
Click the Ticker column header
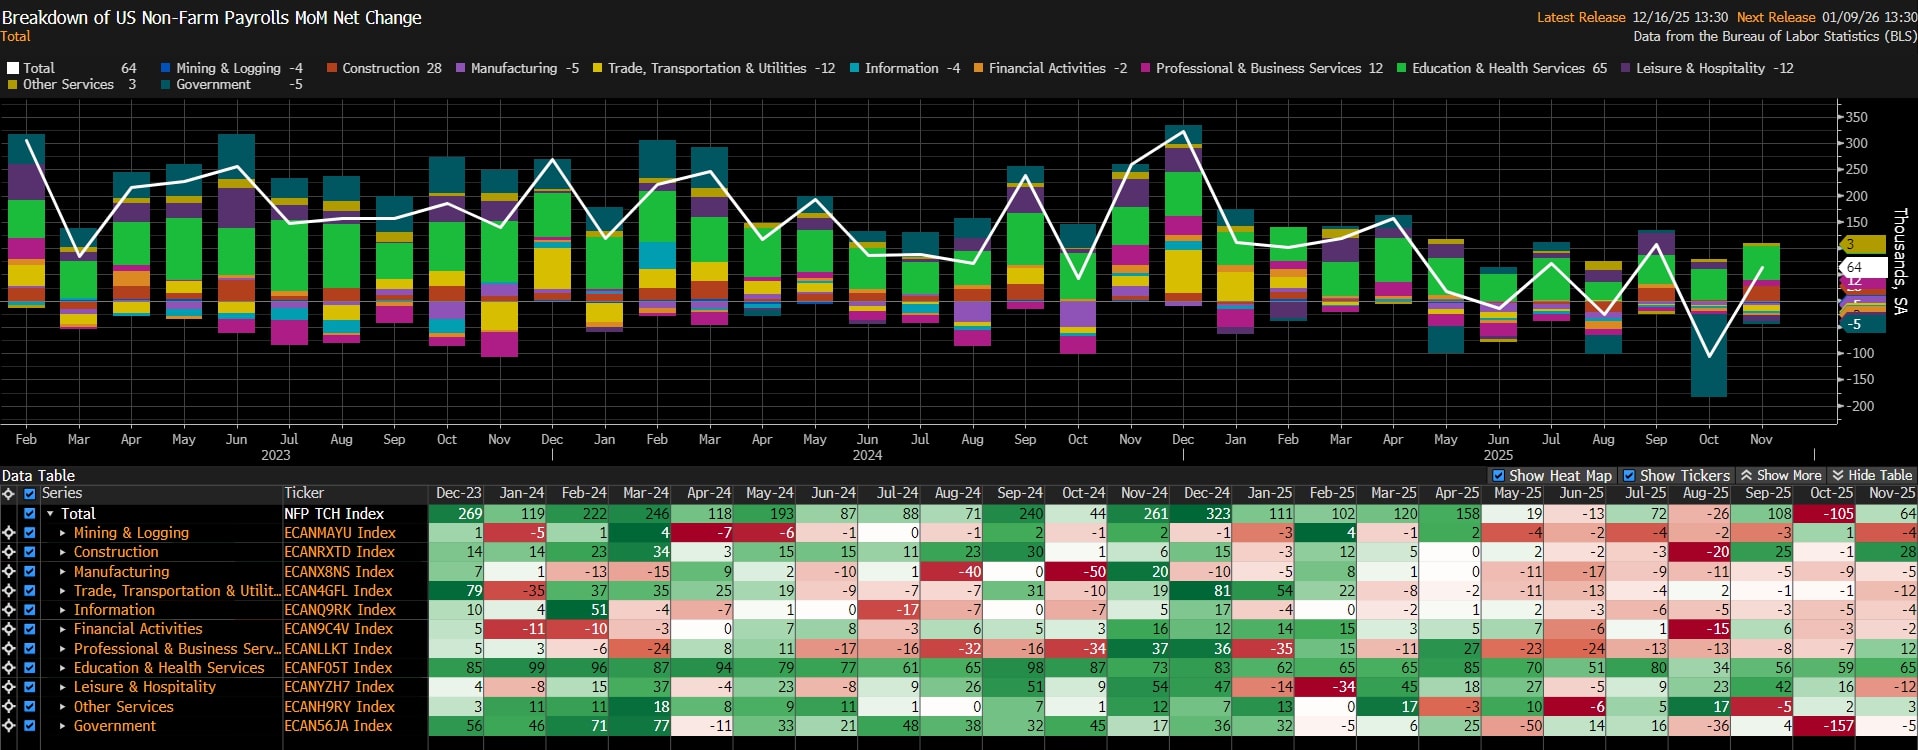304,493
